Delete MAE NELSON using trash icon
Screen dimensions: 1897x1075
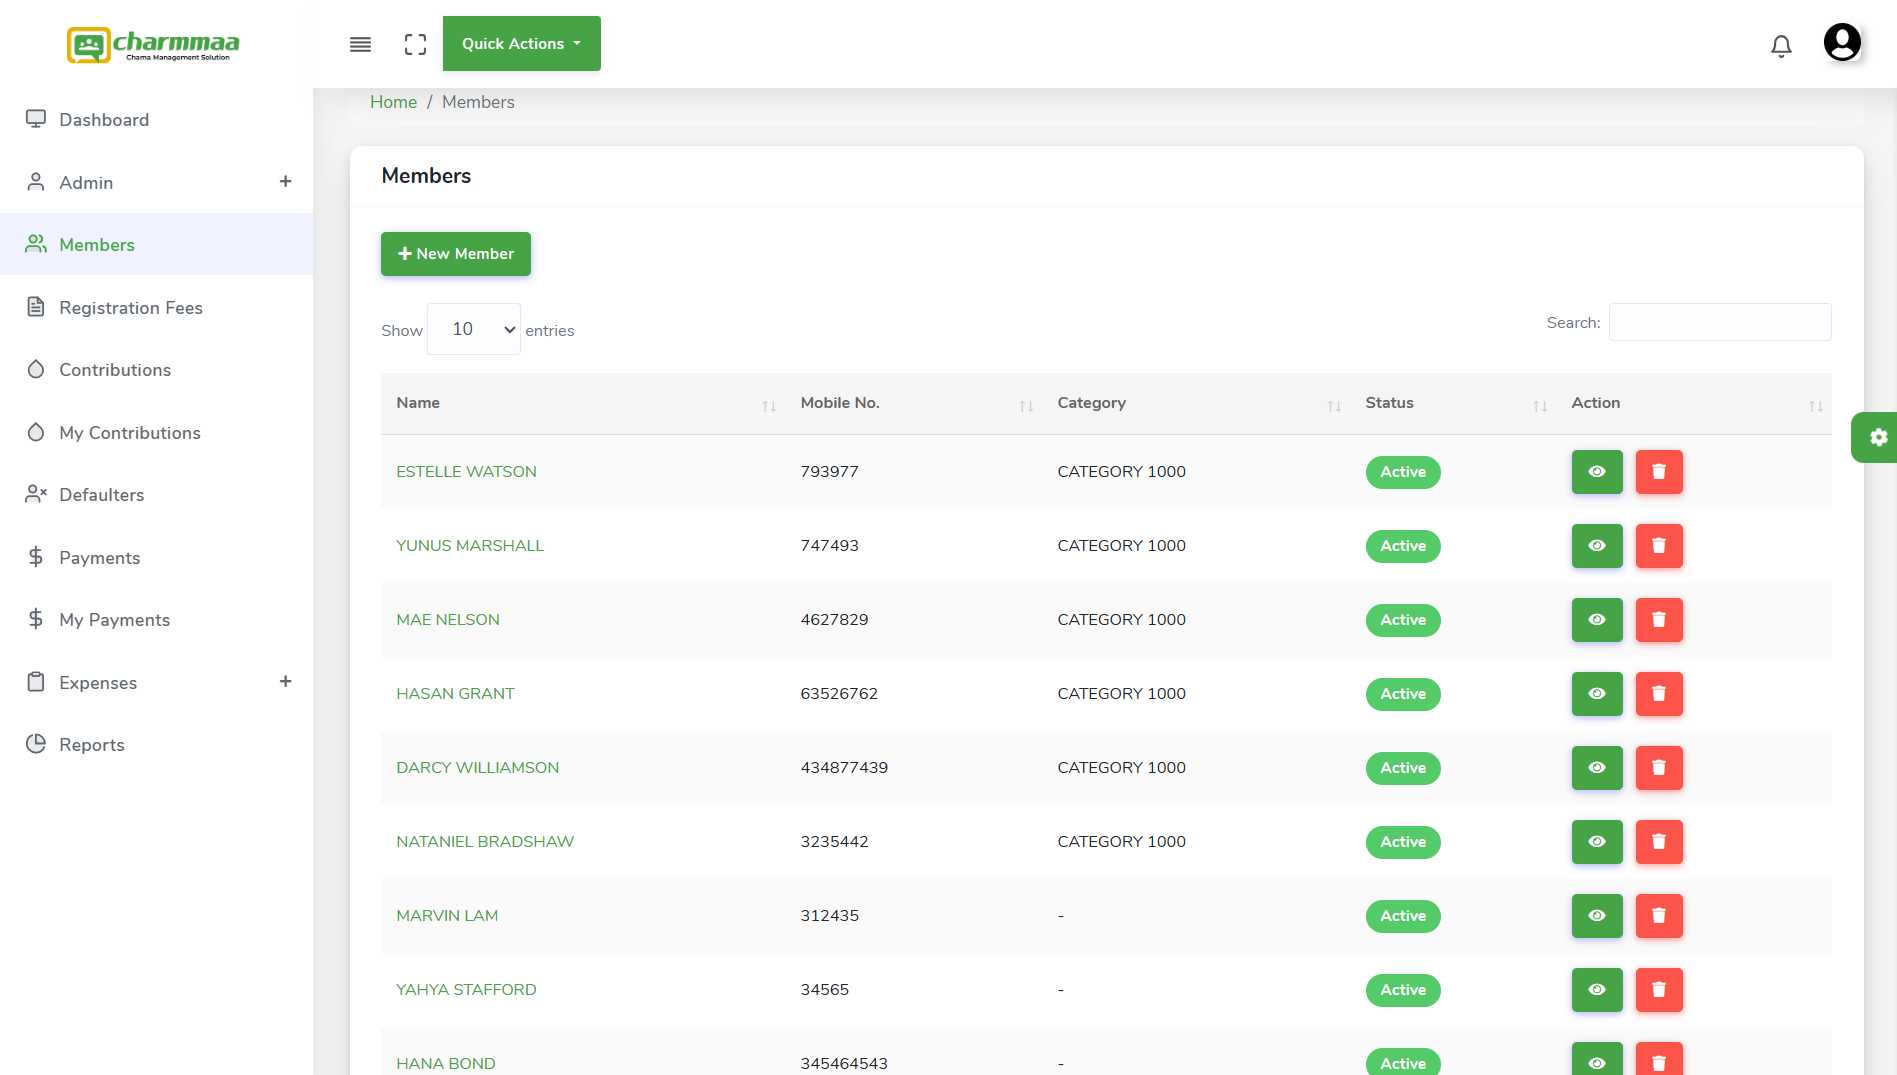pos(1659,620)
